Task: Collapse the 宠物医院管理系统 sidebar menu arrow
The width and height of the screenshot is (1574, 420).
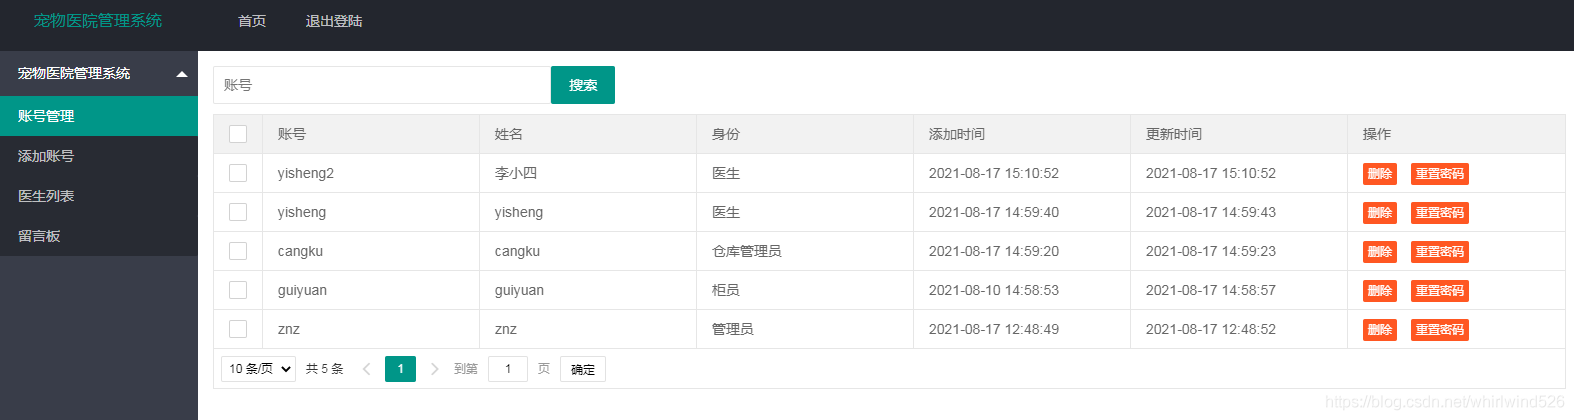Action: [x=181, y=74]
